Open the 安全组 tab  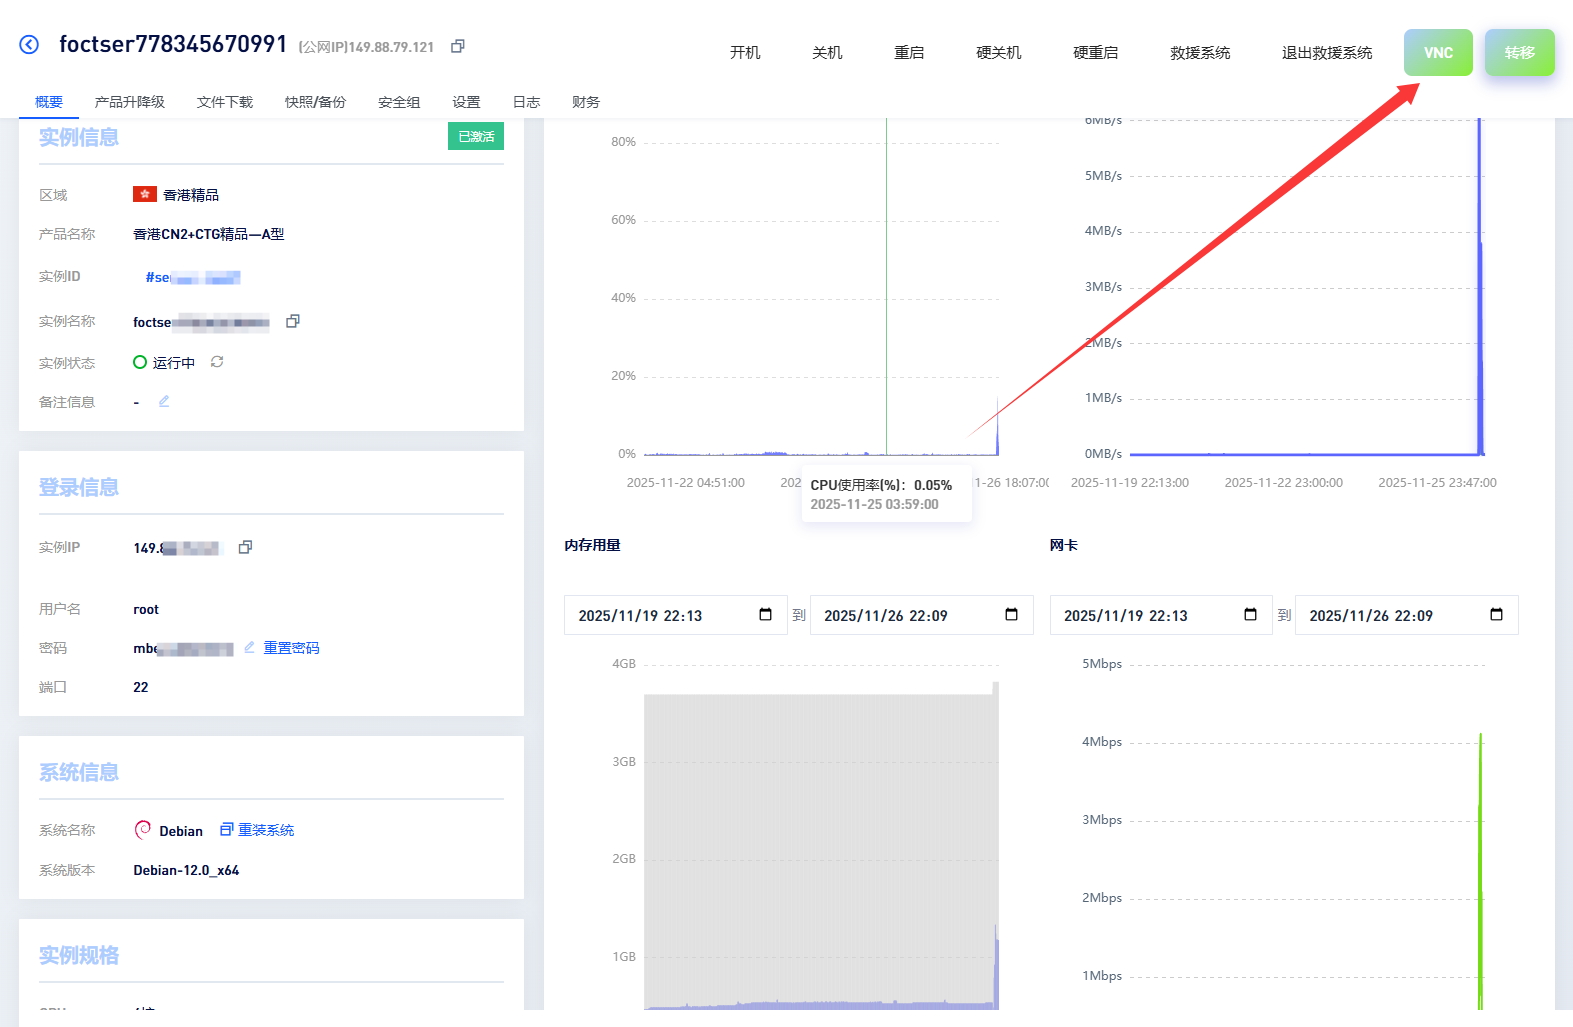point(399,102)
